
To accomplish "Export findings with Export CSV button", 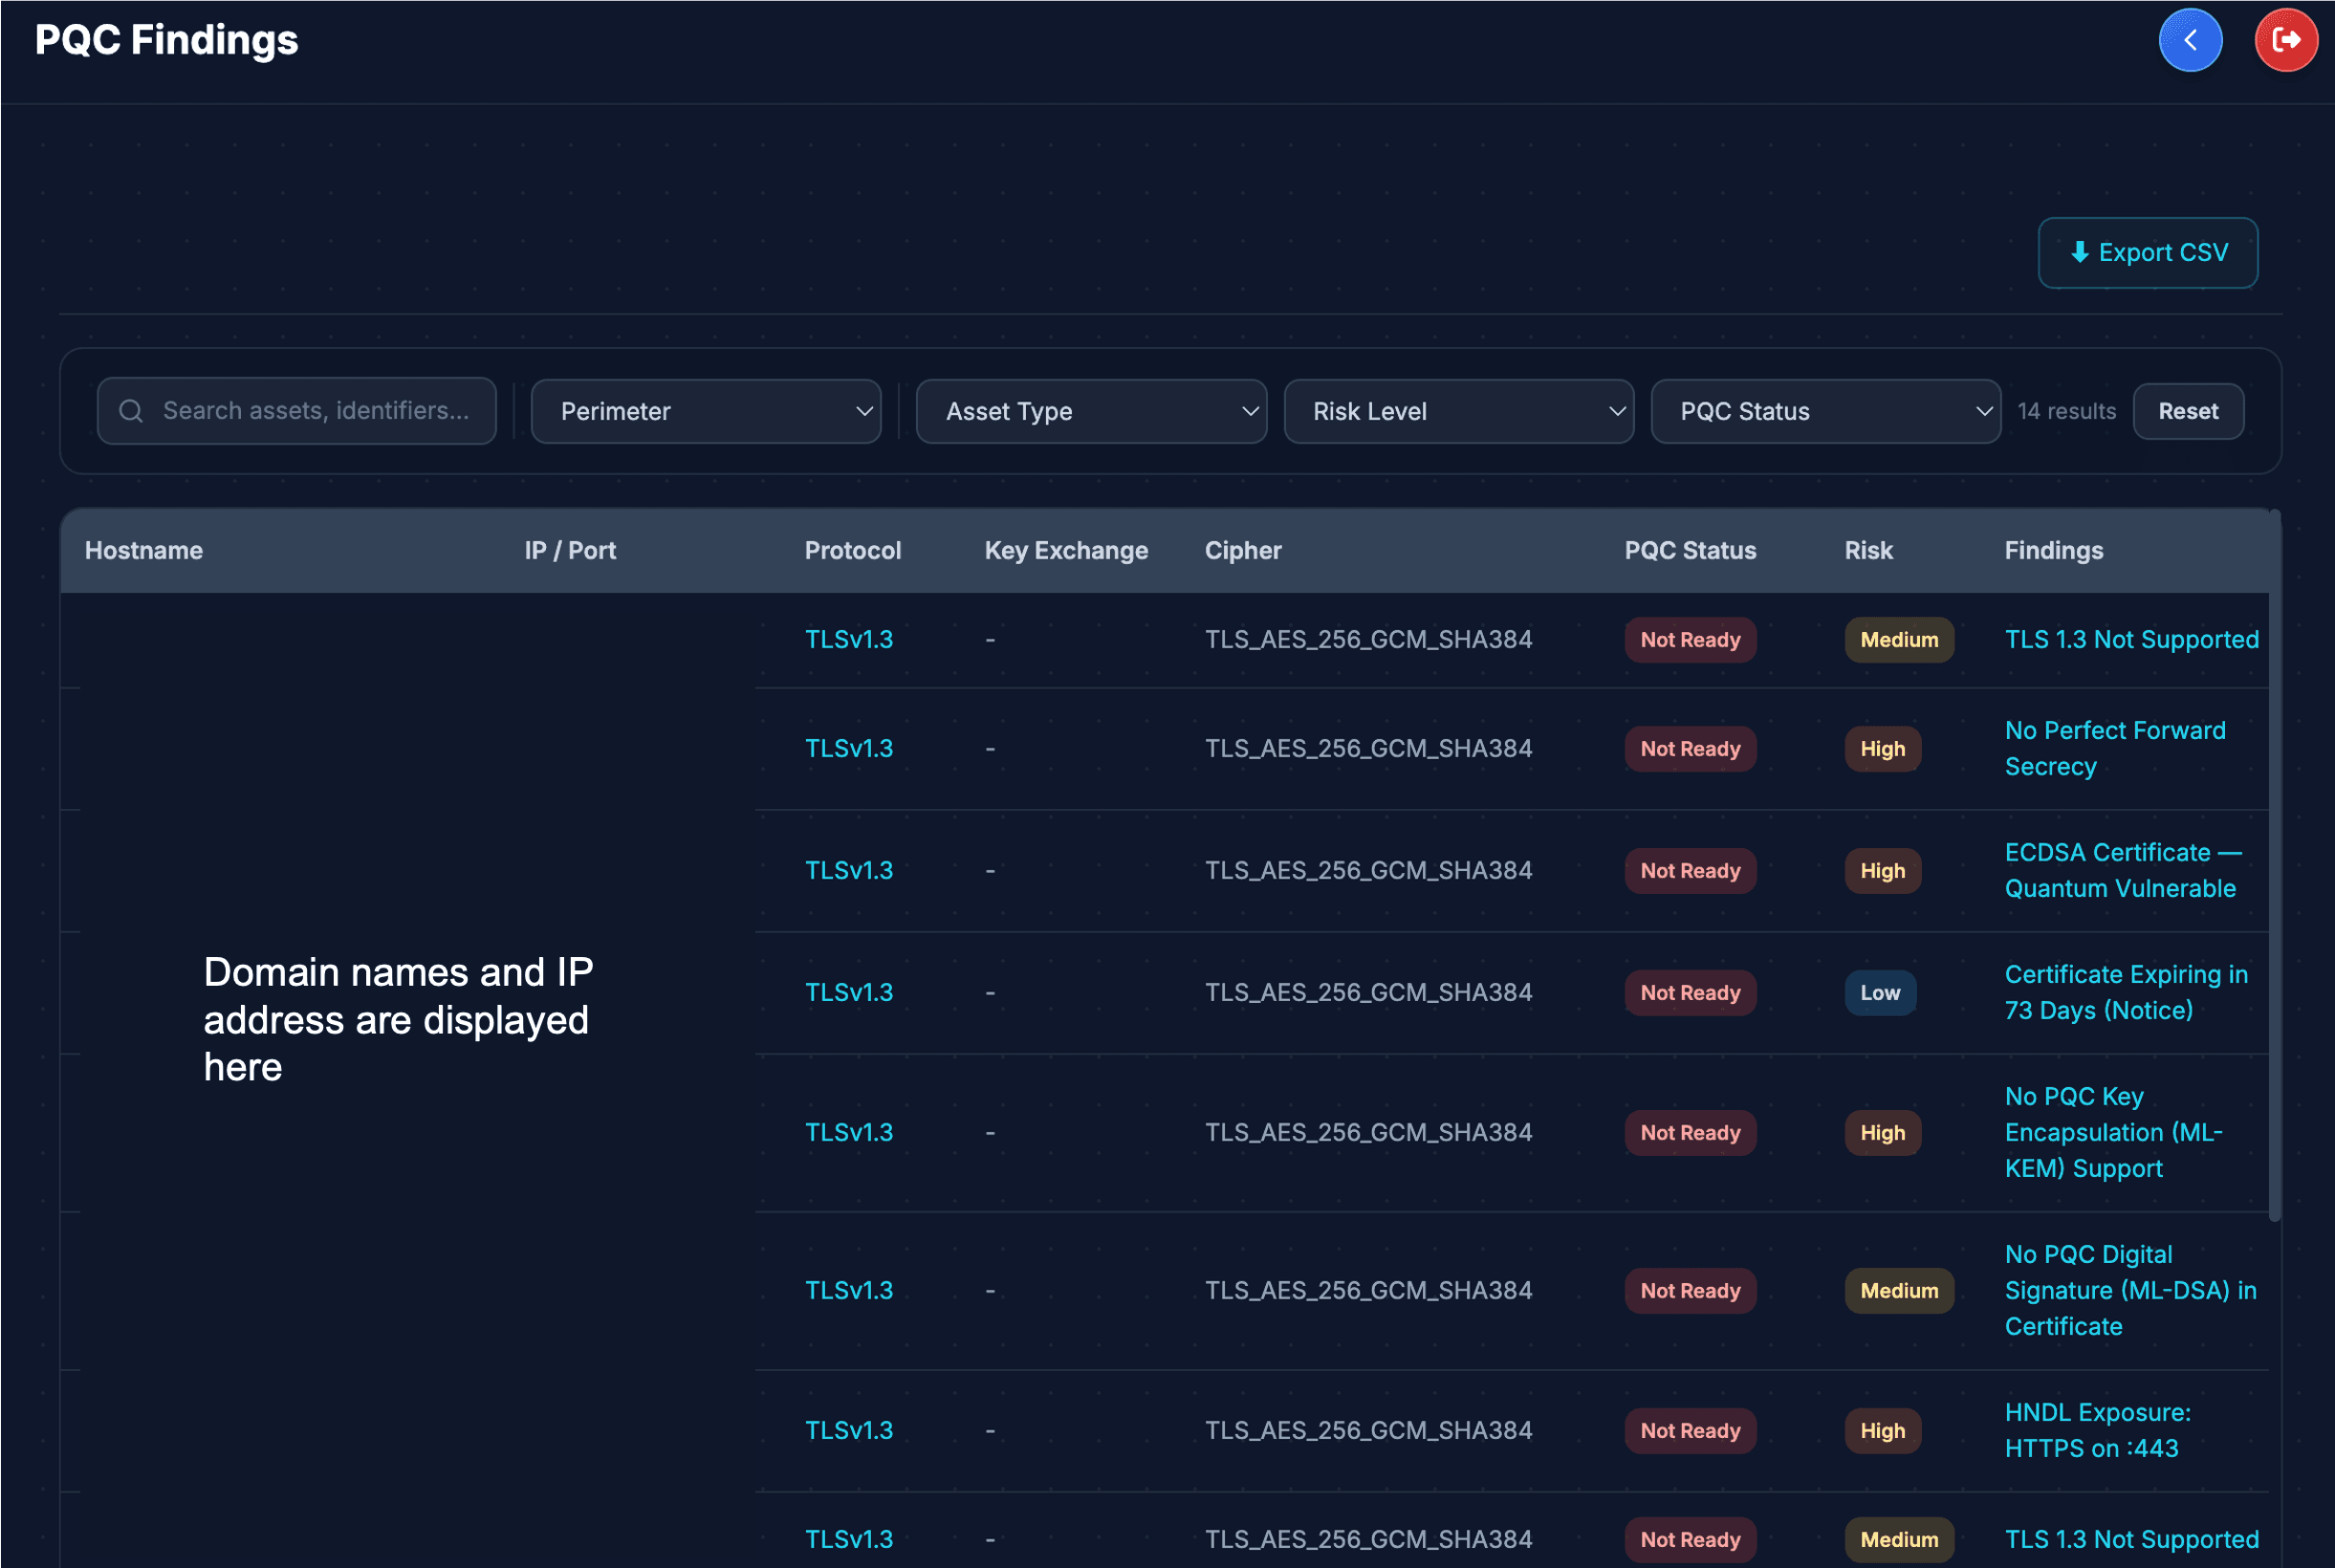I will coord(2147,253).
